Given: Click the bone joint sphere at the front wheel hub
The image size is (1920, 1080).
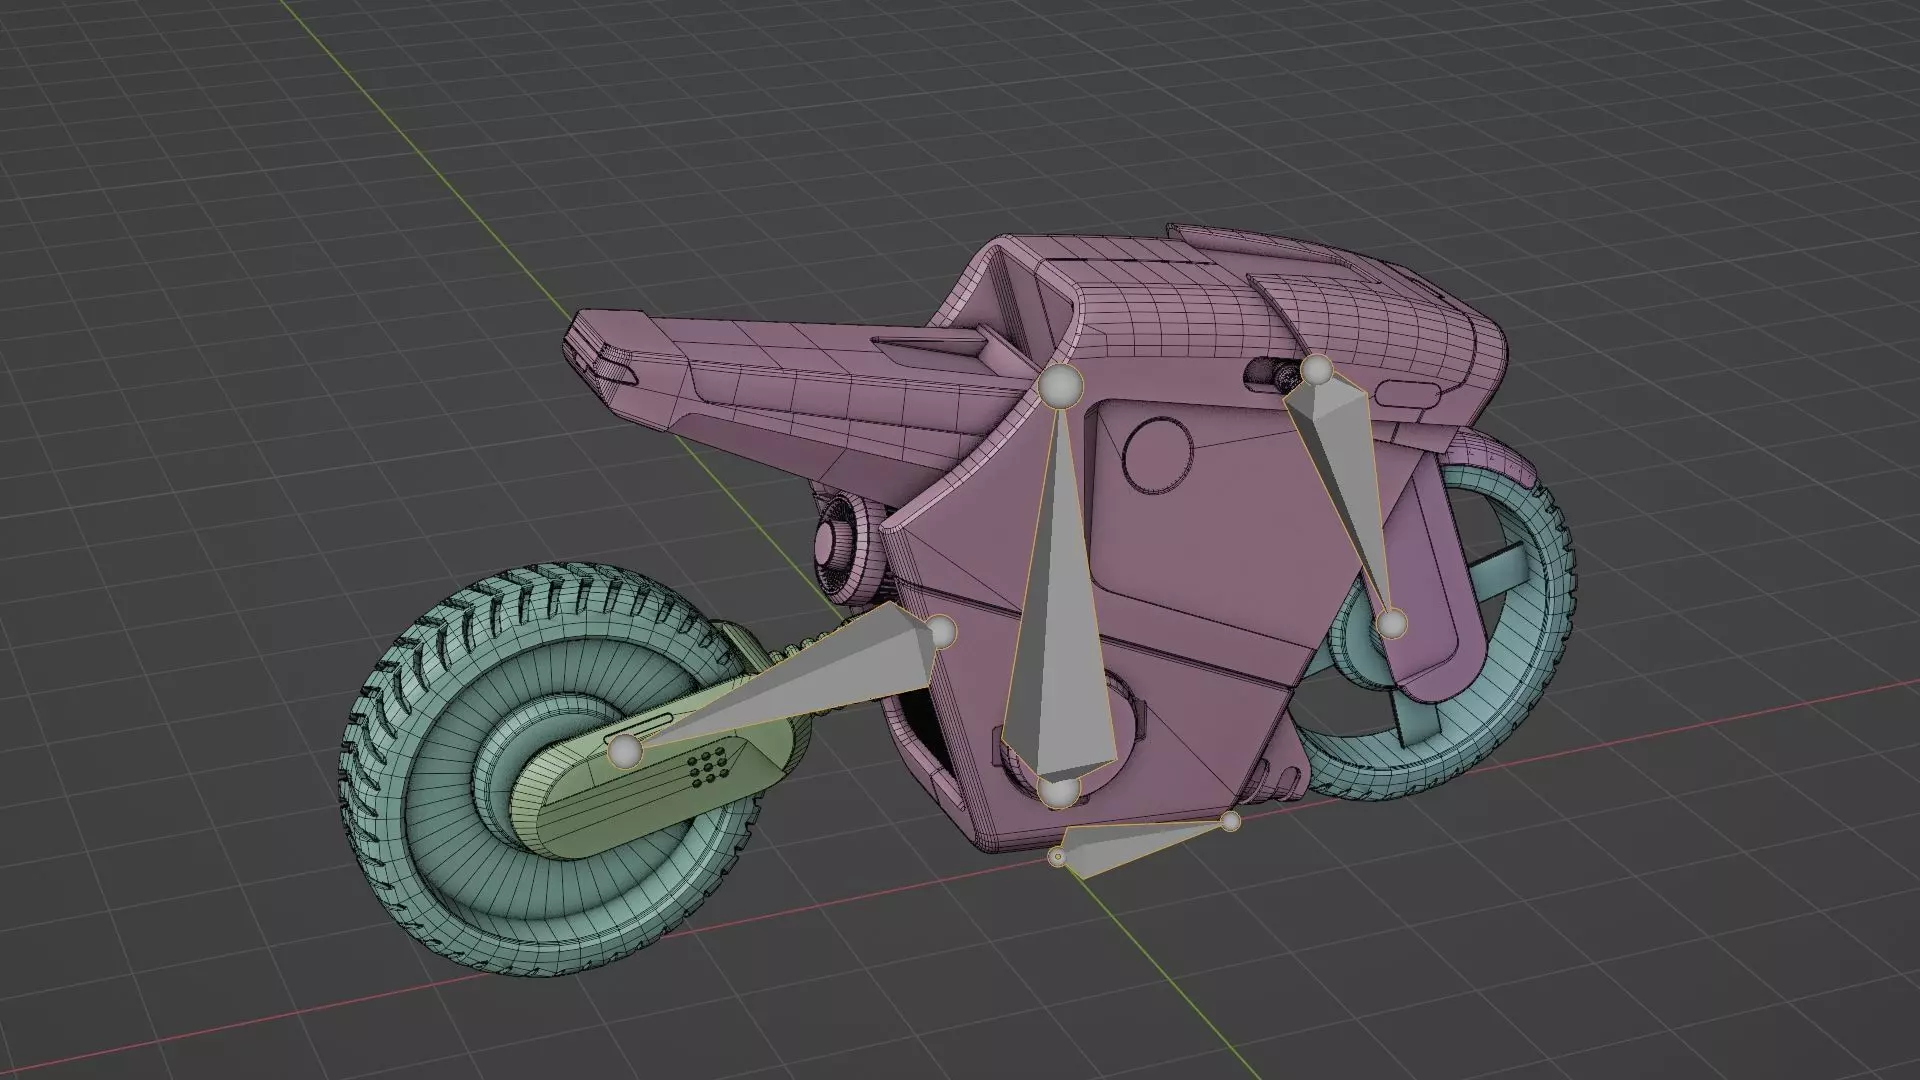Looking at the screenshot, I should click(x=625, y=750).
